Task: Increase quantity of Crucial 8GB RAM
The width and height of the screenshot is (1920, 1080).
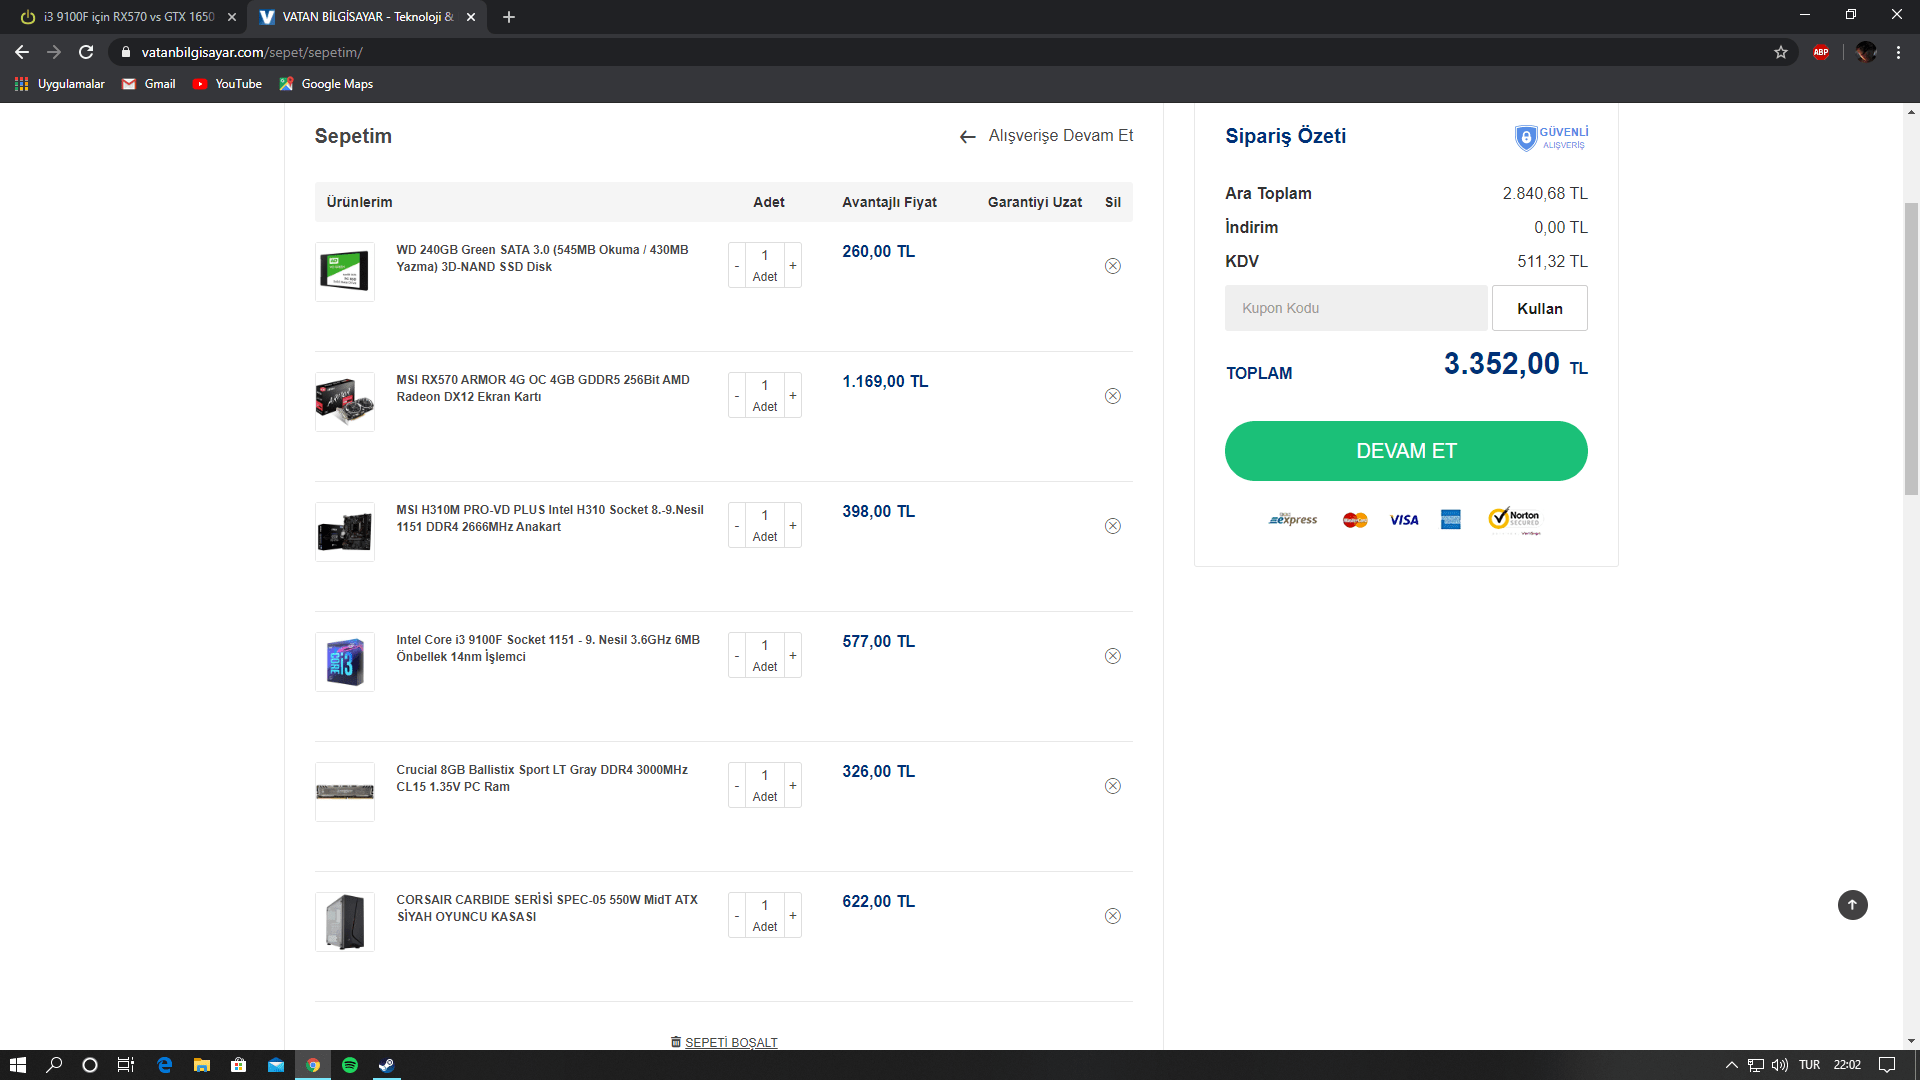Action: (x=793, y=786)
